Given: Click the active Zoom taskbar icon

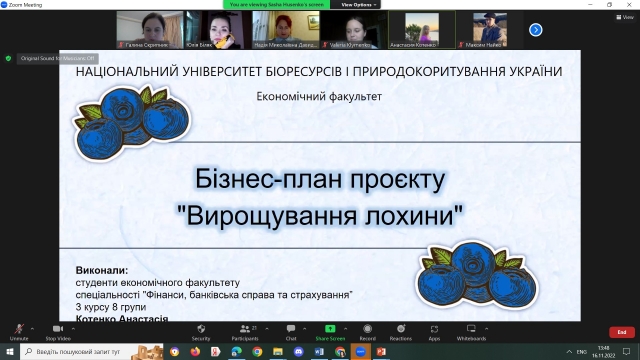Looking at the screenshot, I should (360, 351).
